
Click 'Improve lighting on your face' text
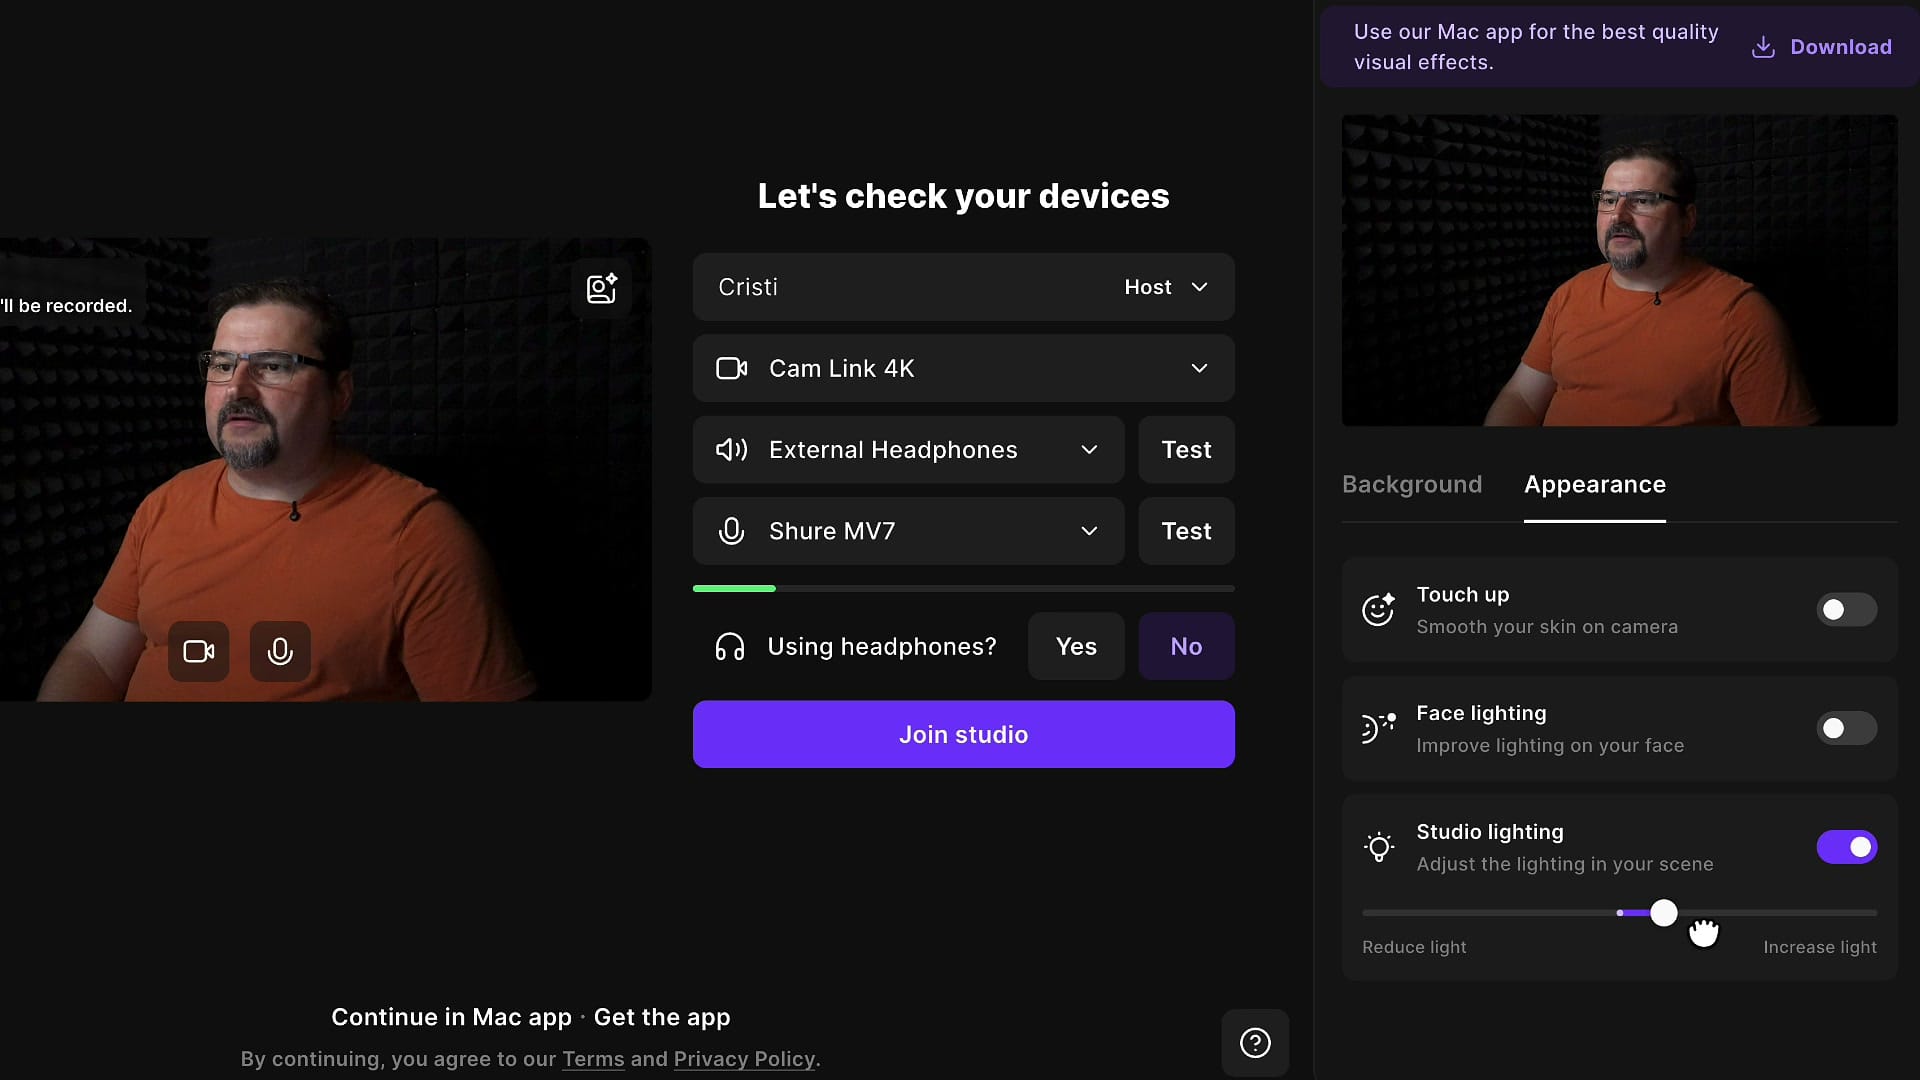[x=1550, y=746]
